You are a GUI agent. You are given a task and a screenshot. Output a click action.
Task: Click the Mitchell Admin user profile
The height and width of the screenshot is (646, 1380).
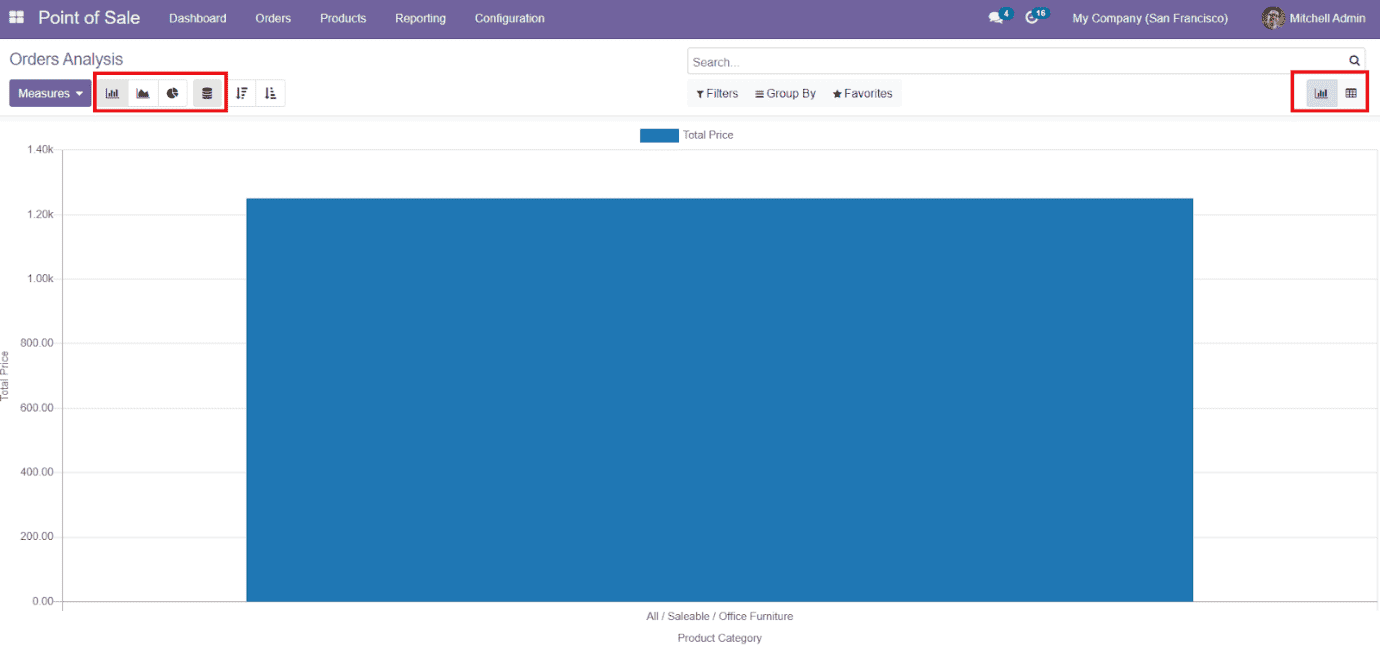click(1313, 17)
